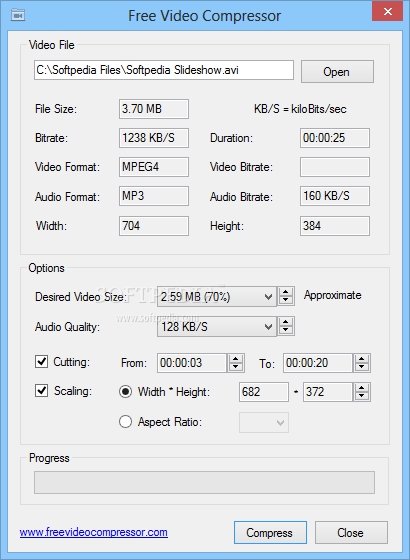Click the app icon in the title bar
The height and width of the screenshot is (560, 410).
click(x=18, y=15)
